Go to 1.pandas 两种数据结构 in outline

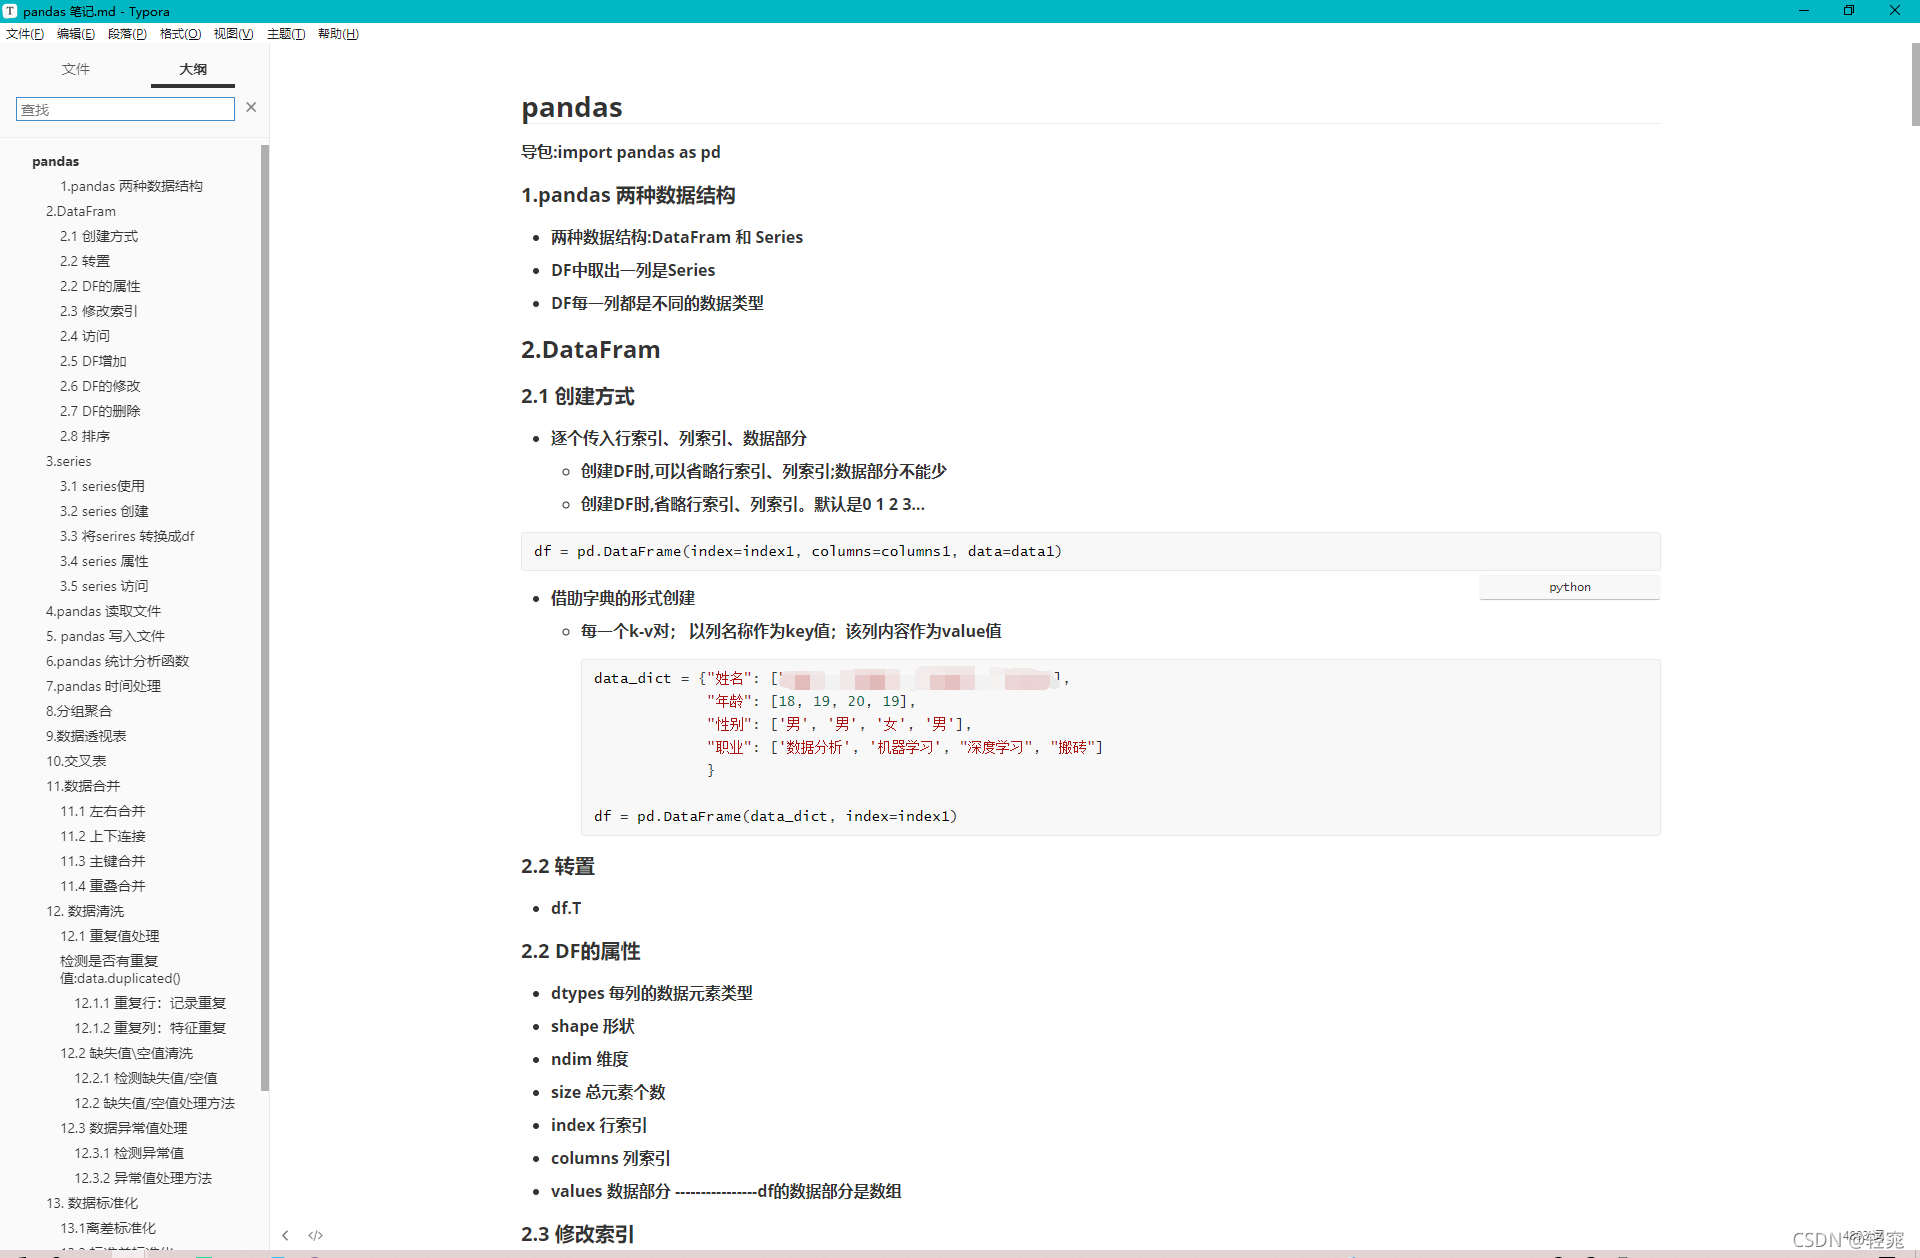click(131, 186)
